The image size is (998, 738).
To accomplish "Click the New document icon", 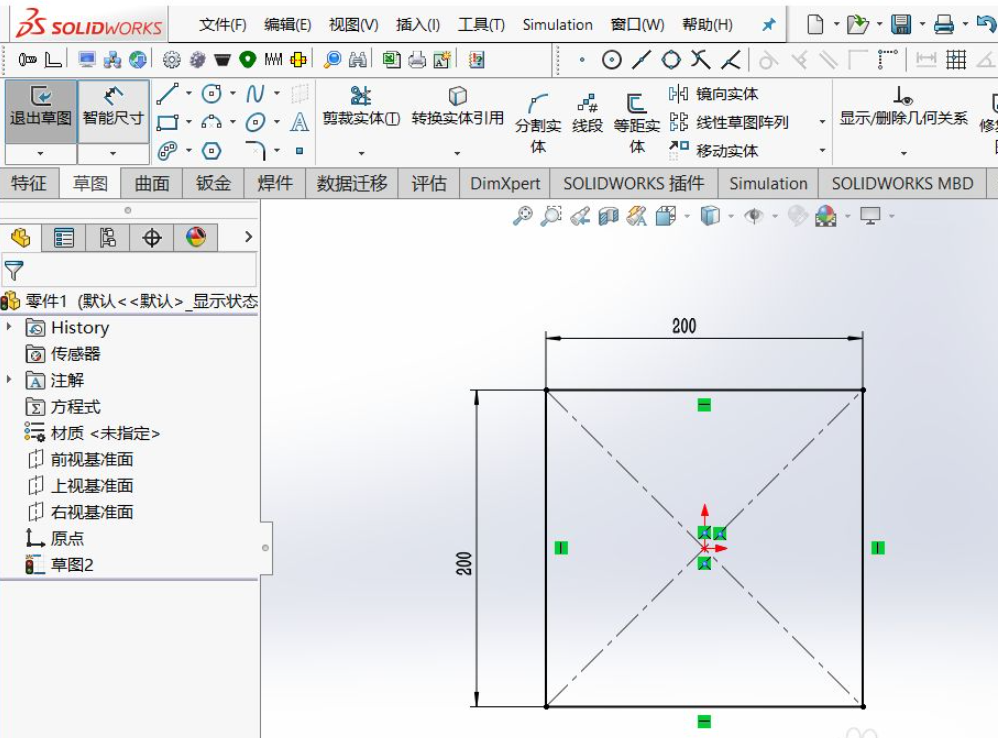I will pyautogui.click(x=815, y=25).
